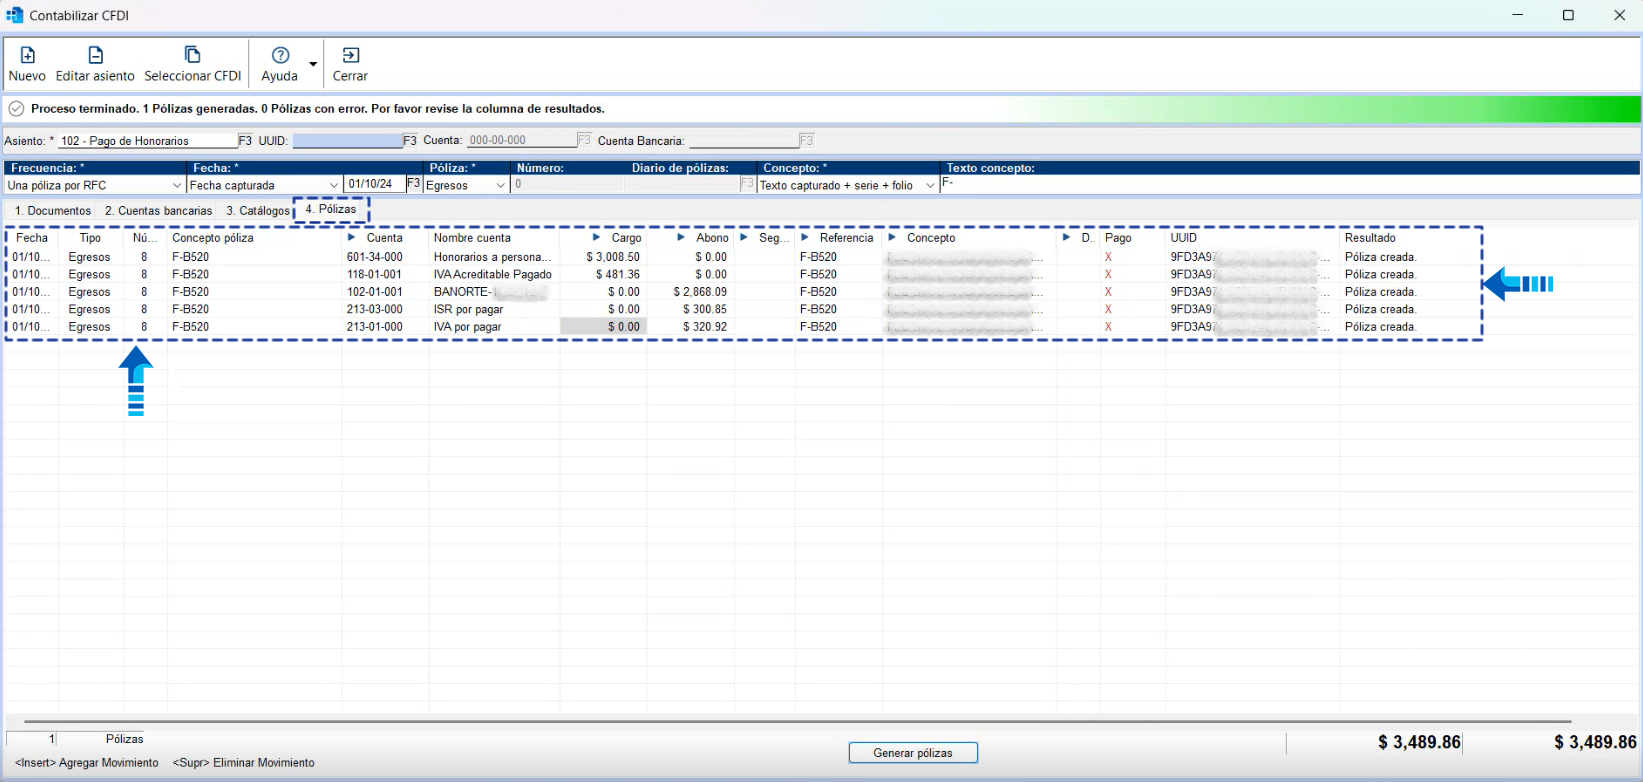Click the Texto concepto input field
The image size is (1643, 782).
(1290, 185)
